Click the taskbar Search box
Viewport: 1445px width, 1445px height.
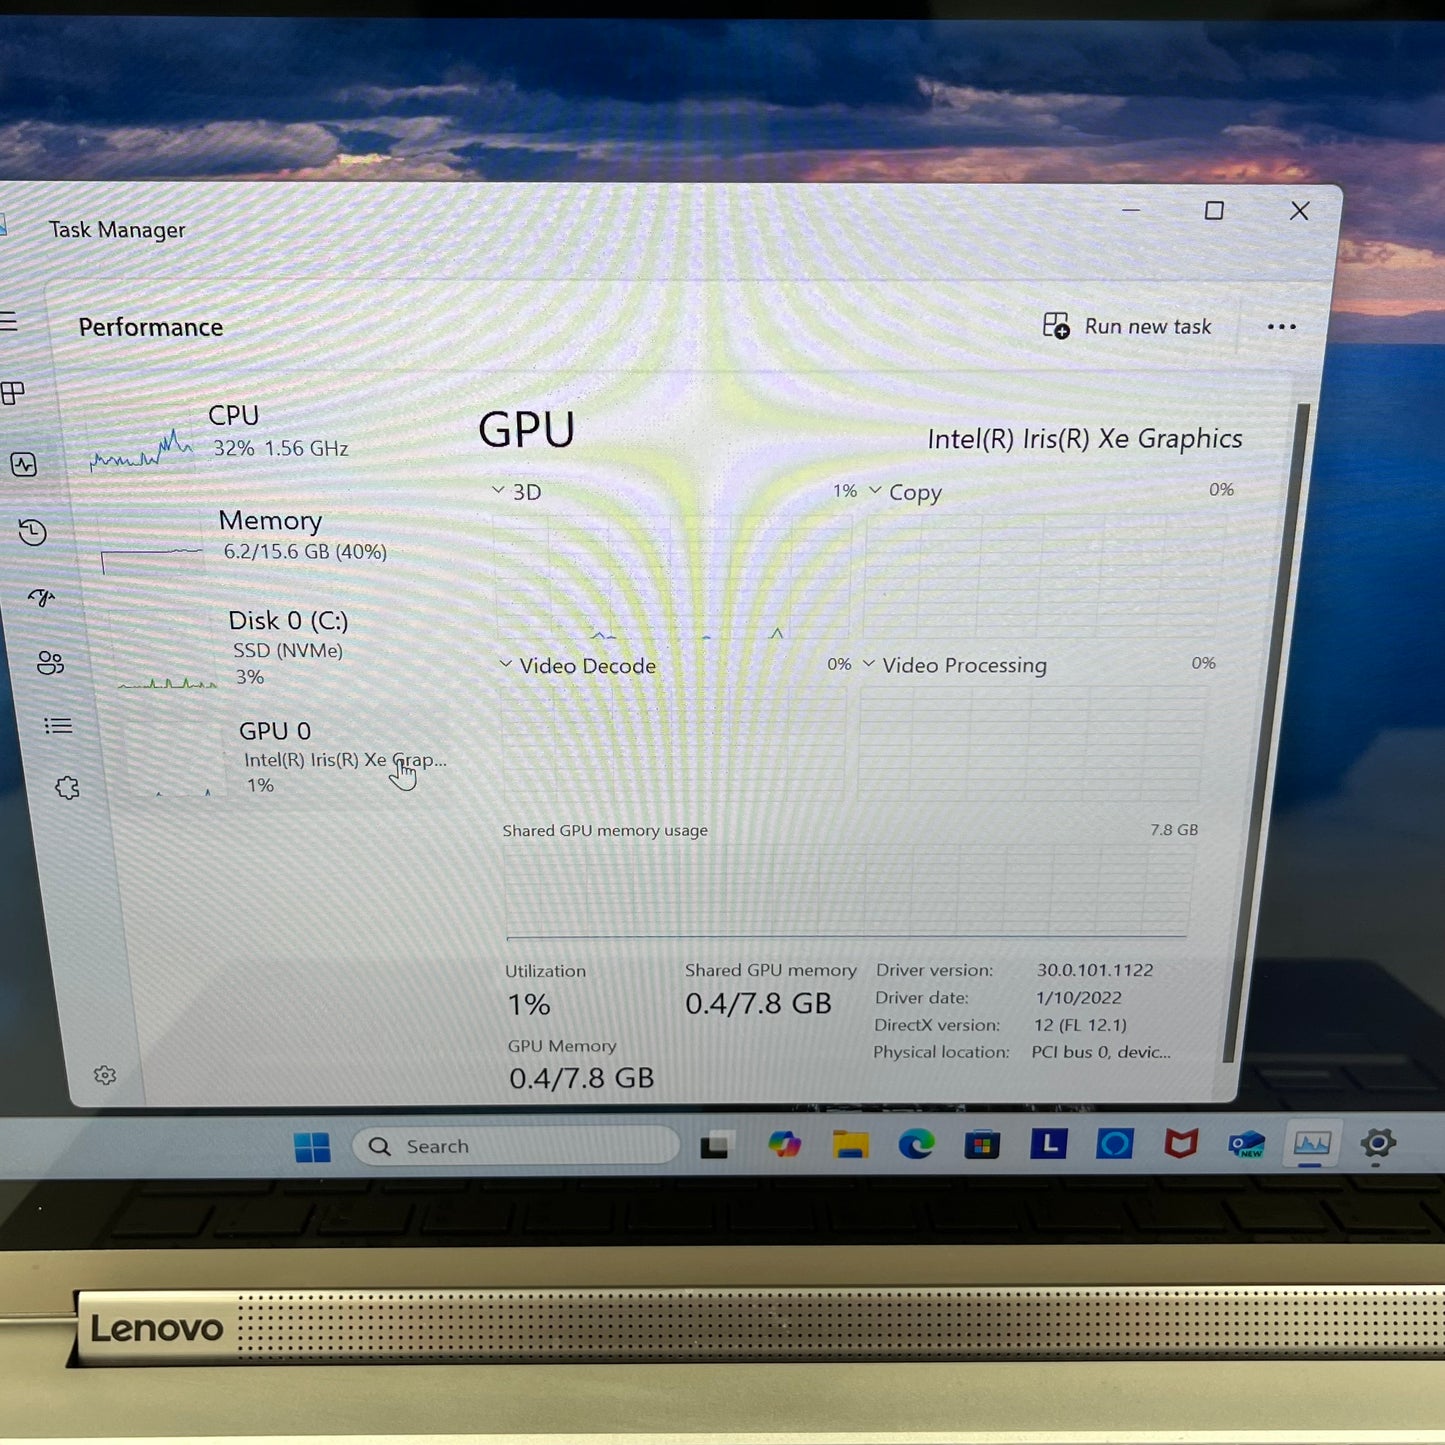click(x=515, y=1146)
